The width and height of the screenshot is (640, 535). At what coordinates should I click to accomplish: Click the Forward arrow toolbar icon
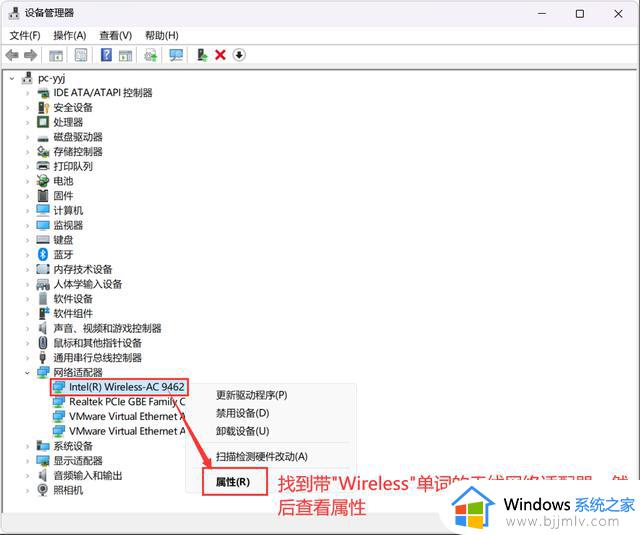pyautogui.click(x=31, y=55)
